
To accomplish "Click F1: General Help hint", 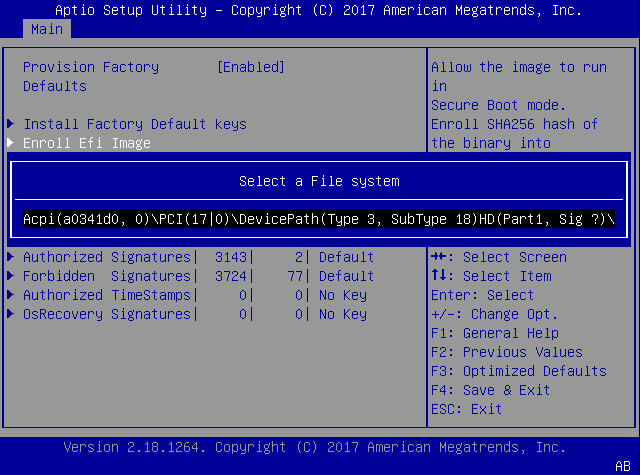I will pyautogui.click(x=495, y=333).
